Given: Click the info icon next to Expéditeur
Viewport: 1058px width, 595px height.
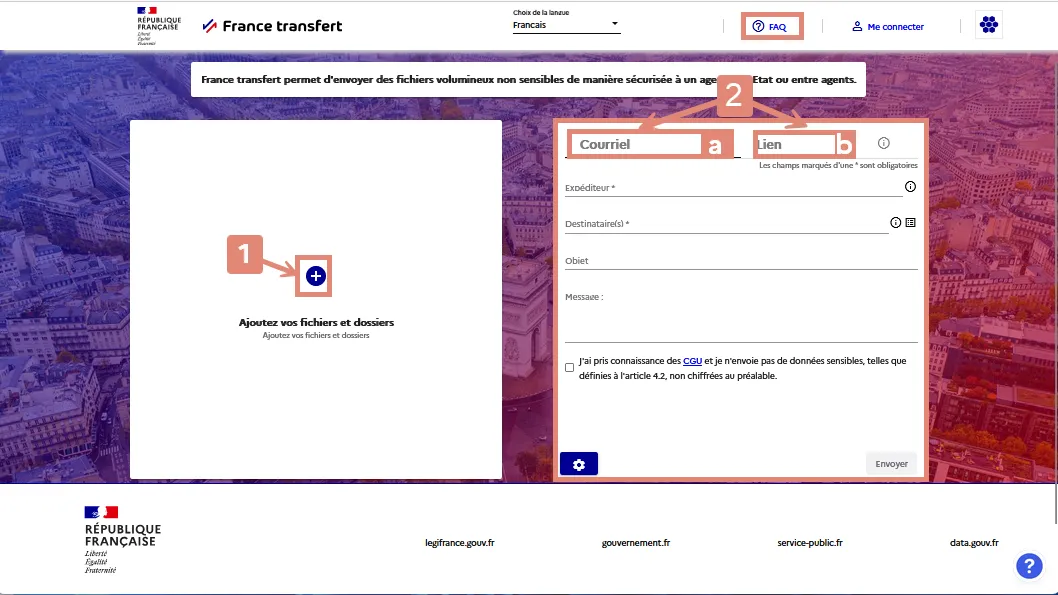Looking at the screenshot, I should 910,187.
